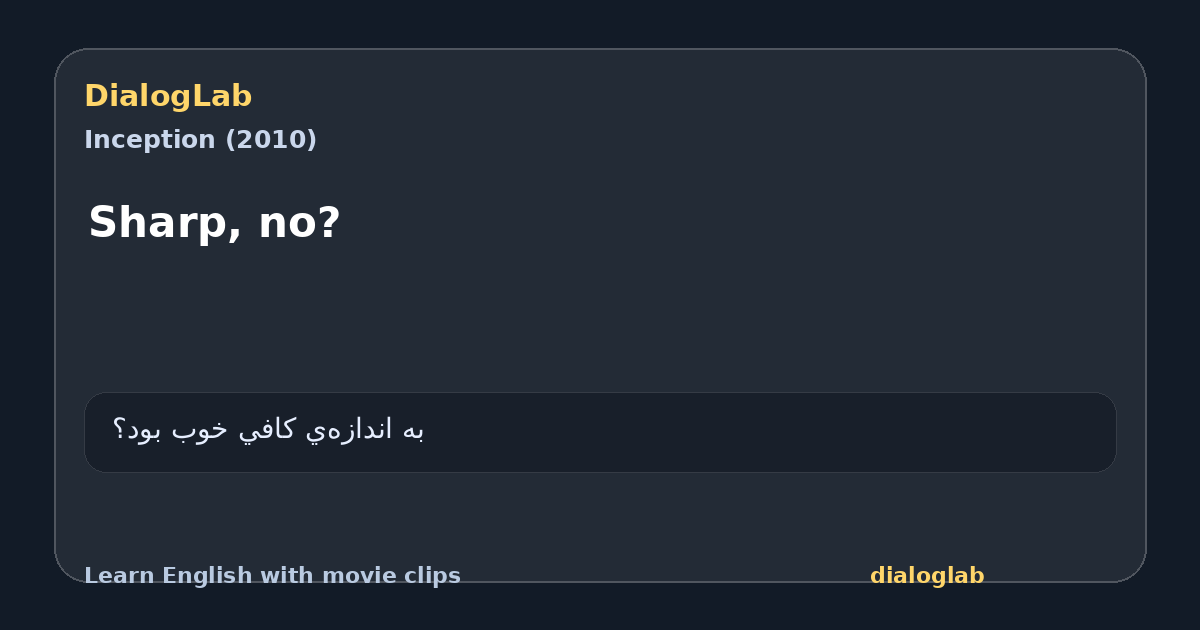
Task: Click the "Learn English with movie clips" tagline
Action: (272, 576)
